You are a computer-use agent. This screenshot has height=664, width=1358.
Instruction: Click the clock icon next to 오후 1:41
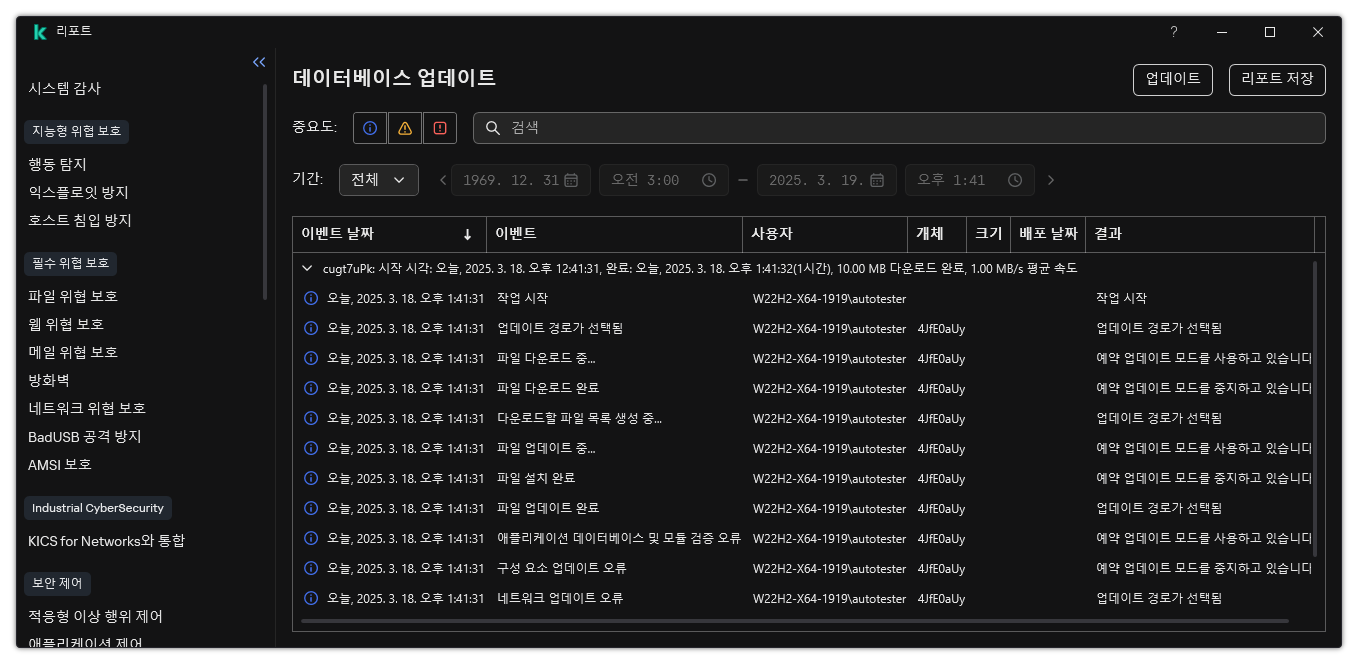pos(1014,180)
